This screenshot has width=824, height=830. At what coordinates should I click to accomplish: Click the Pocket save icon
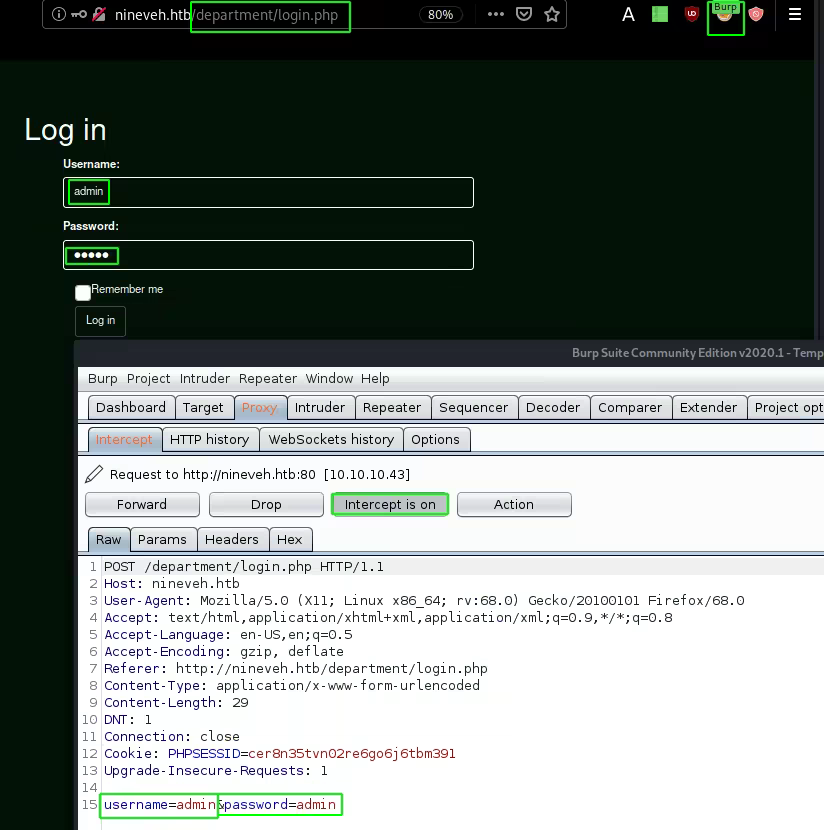tap(524, 15)
